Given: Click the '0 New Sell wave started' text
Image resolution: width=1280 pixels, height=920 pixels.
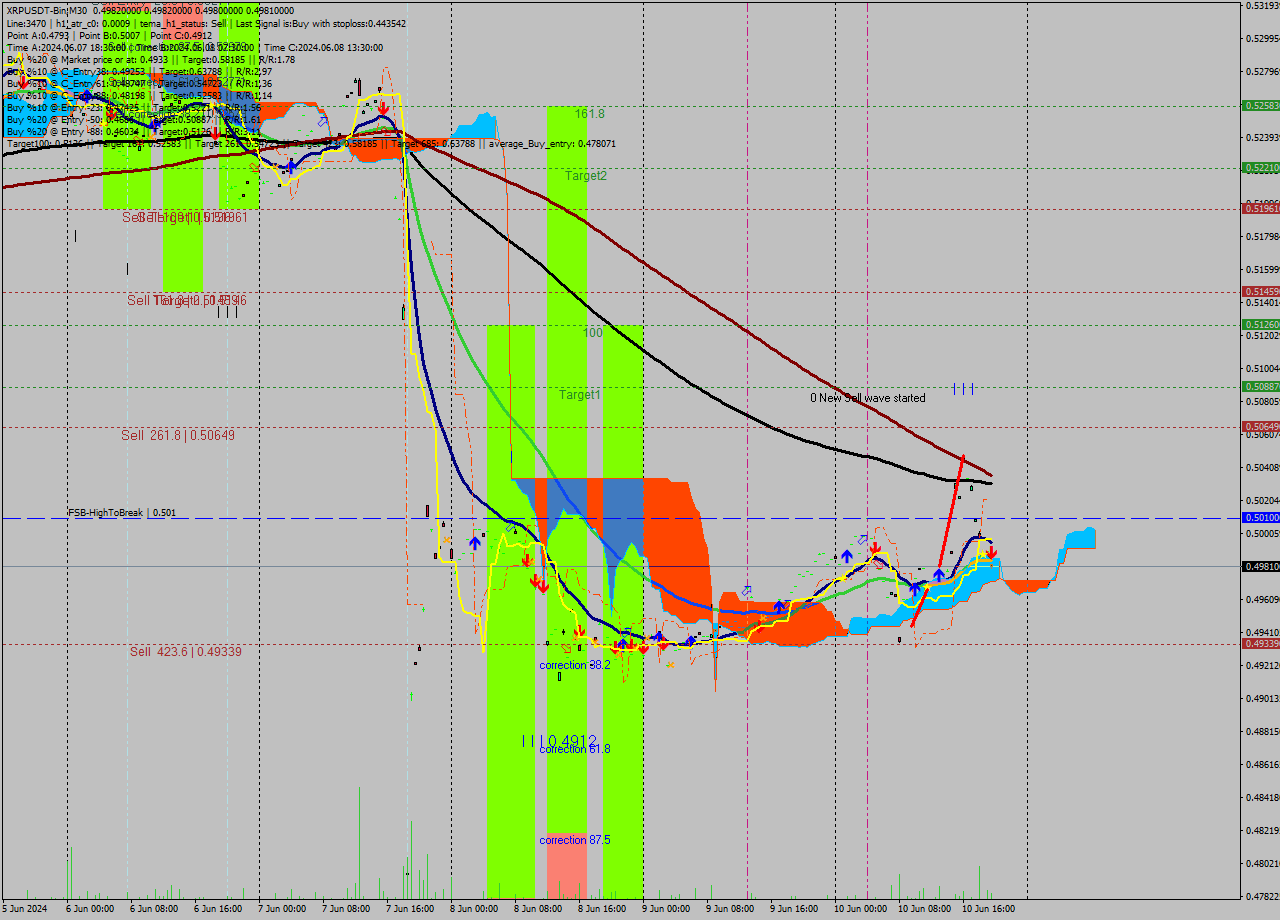Looking at the screenshot, I should click(868, 398).
